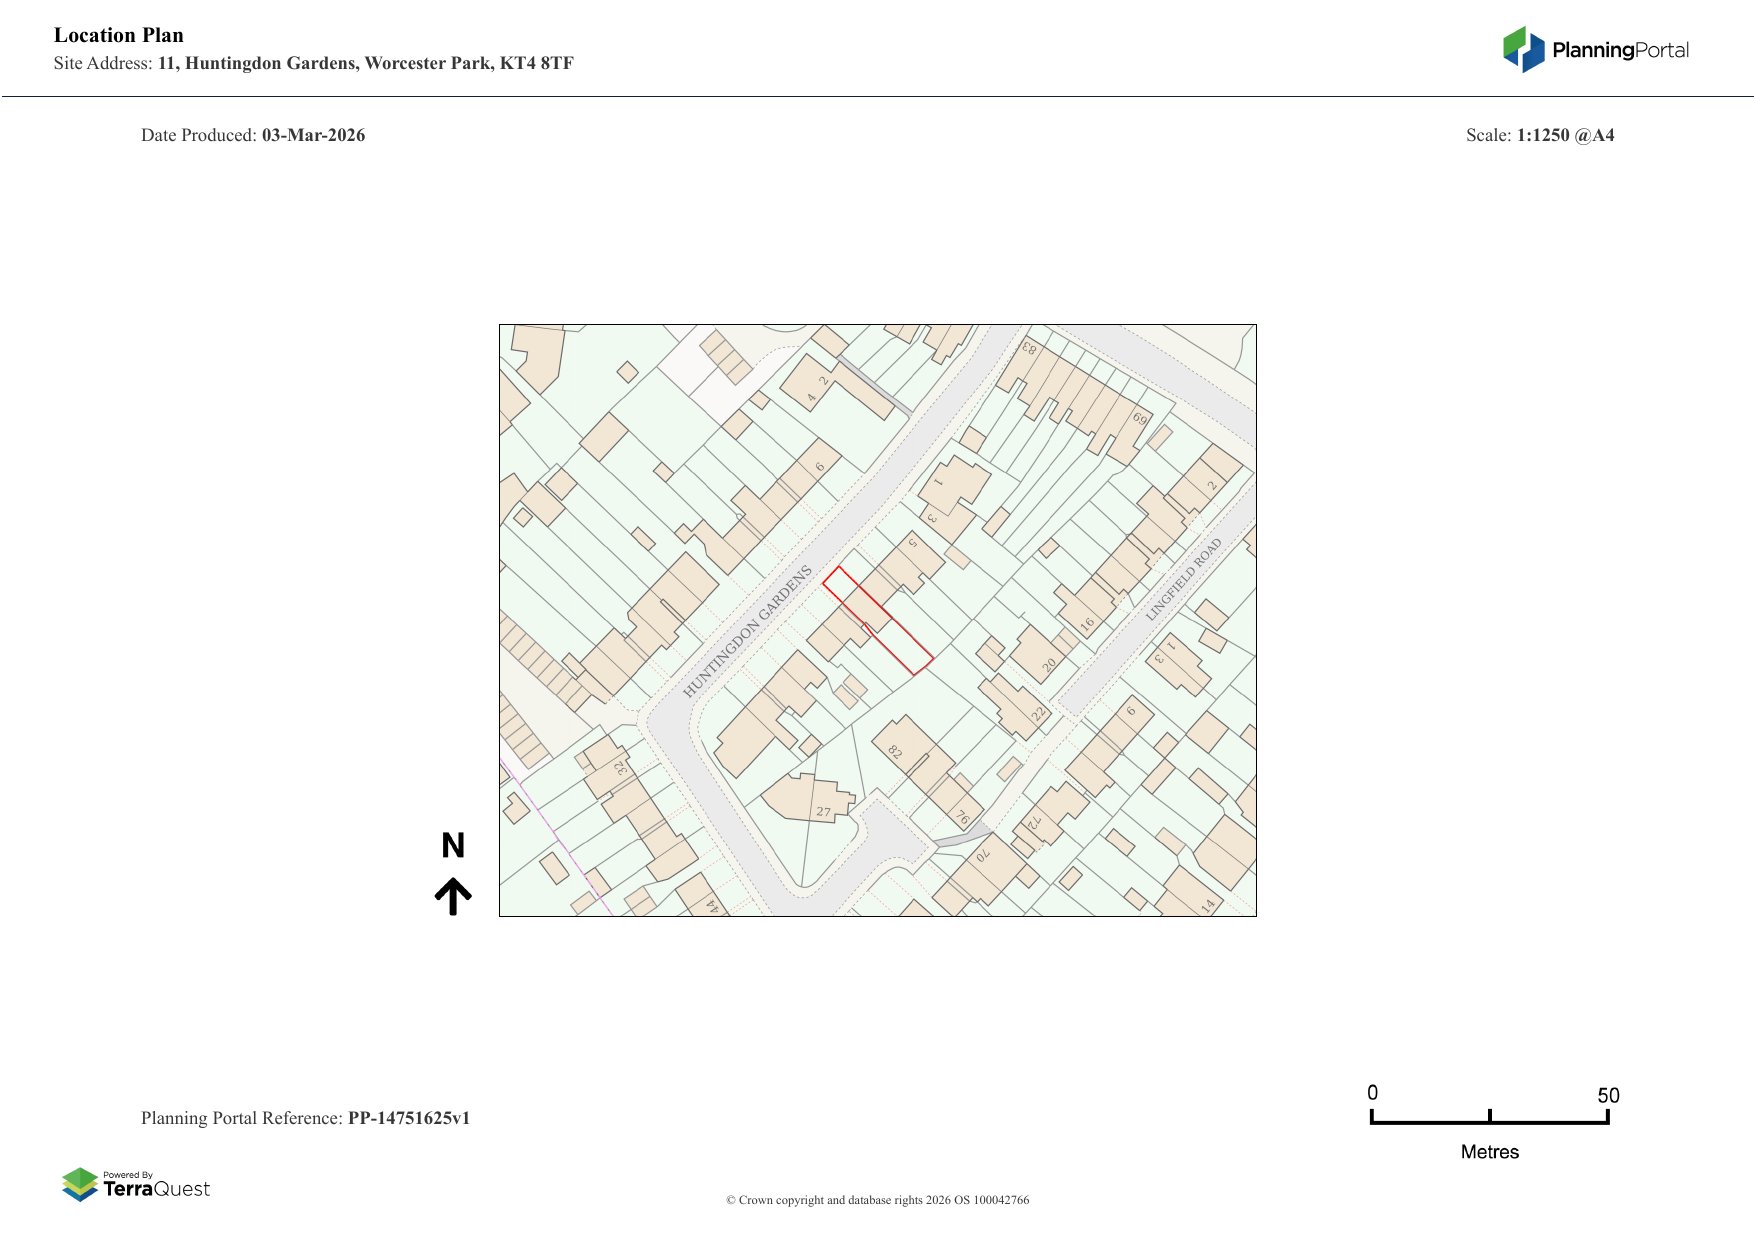Click the Scale 1:1250 @A4 text
Screen dimensions: 1754x1241
point(1540,135)
